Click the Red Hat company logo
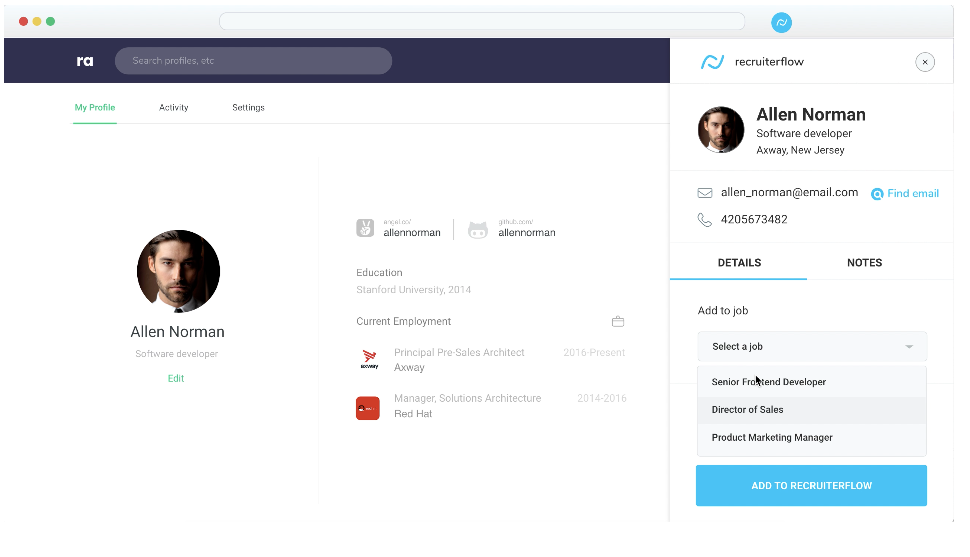The image size is (970, 557). [367, 408]
